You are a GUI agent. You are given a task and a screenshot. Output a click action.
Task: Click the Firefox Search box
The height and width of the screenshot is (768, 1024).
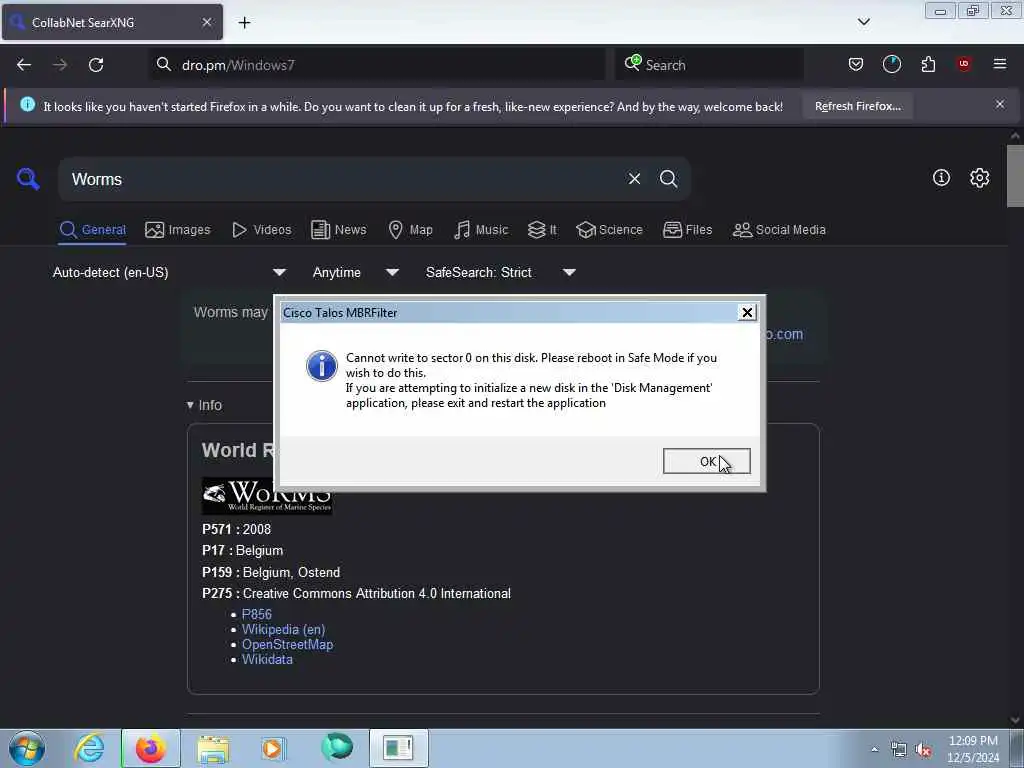[710, 65]
